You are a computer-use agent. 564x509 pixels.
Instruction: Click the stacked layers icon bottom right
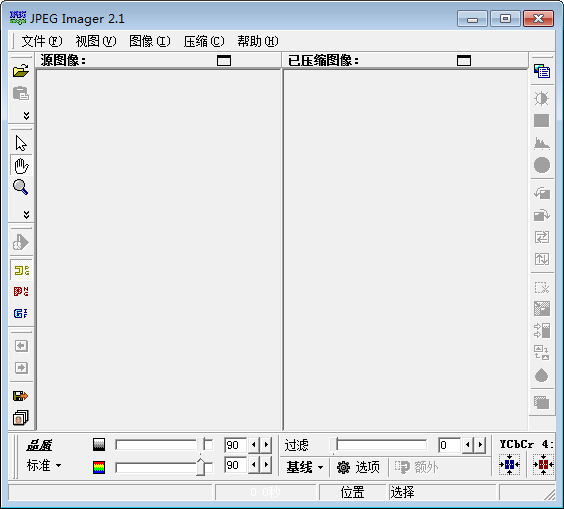pyautogui.click(x=542, y=402)
